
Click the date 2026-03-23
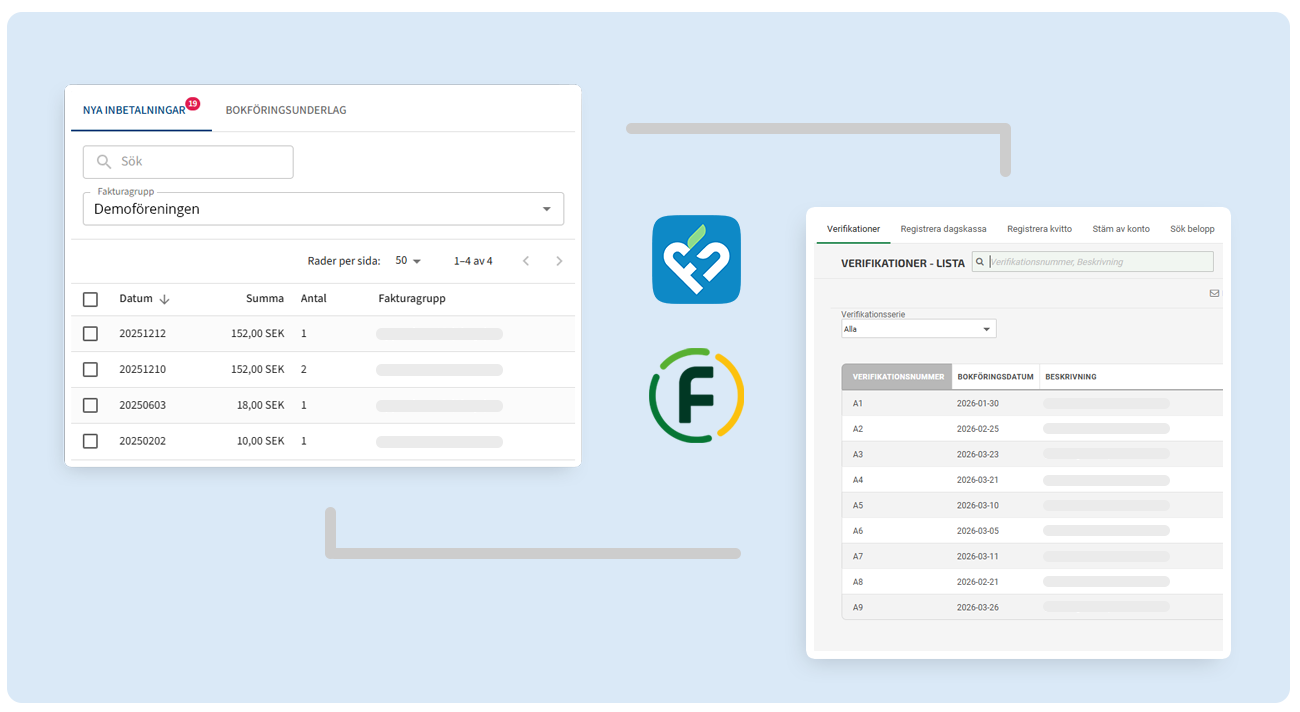pos(978,454)
